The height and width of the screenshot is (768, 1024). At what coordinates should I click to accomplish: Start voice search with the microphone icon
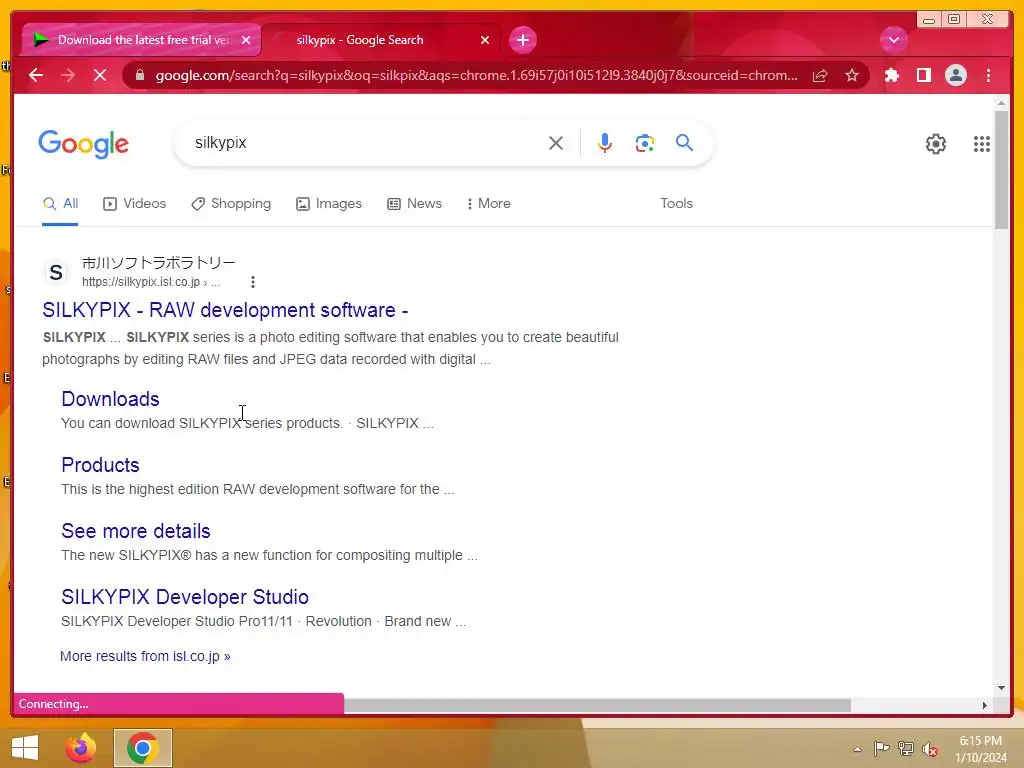point(605,143)
